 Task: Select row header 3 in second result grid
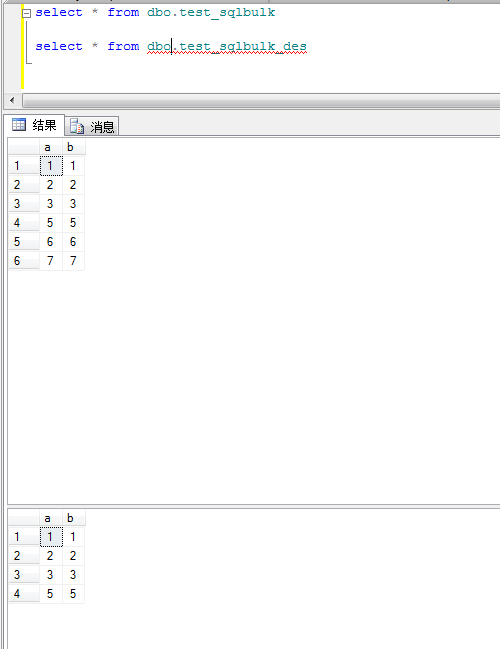[24, 574]
